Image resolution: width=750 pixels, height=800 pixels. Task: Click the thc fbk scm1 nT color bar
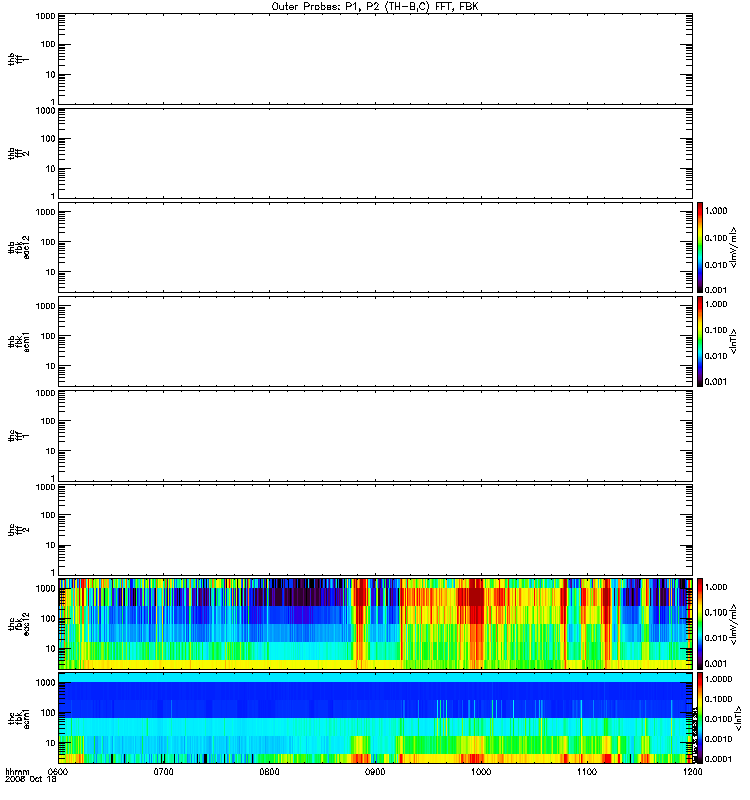pyautogui.click(x=700, y=718)
